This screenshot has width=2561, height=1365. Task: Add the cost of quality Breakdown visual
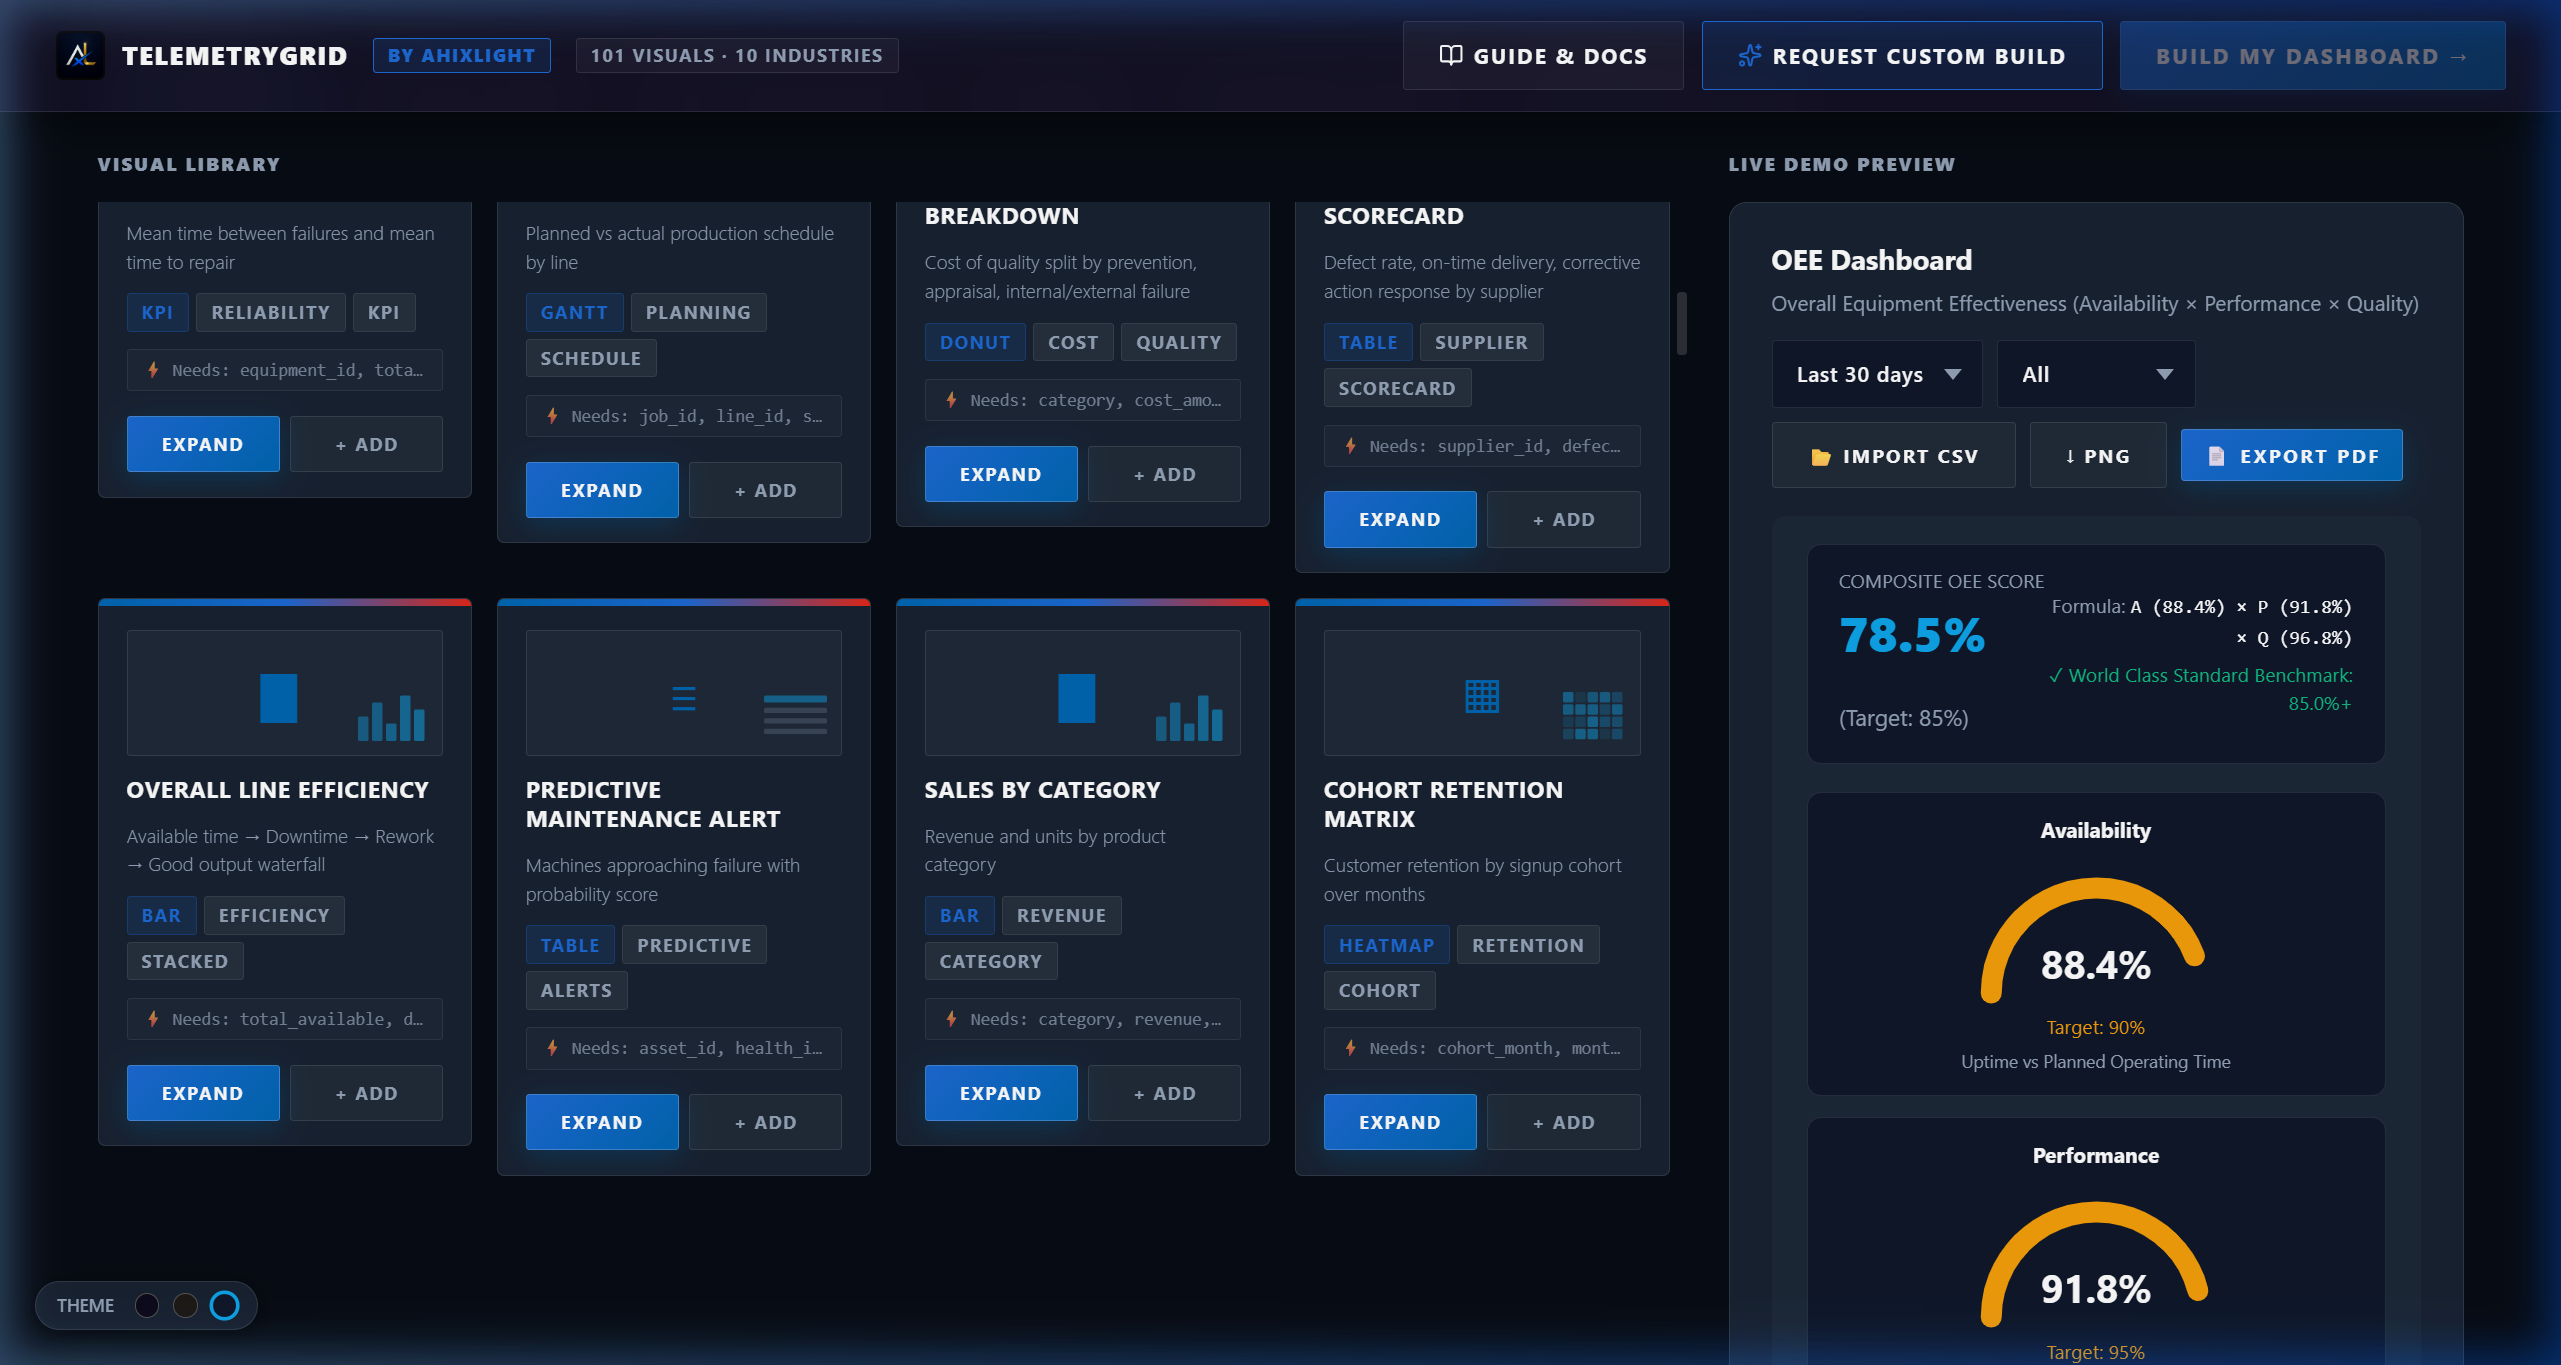pyautogui.click(x=1164, y=474)
